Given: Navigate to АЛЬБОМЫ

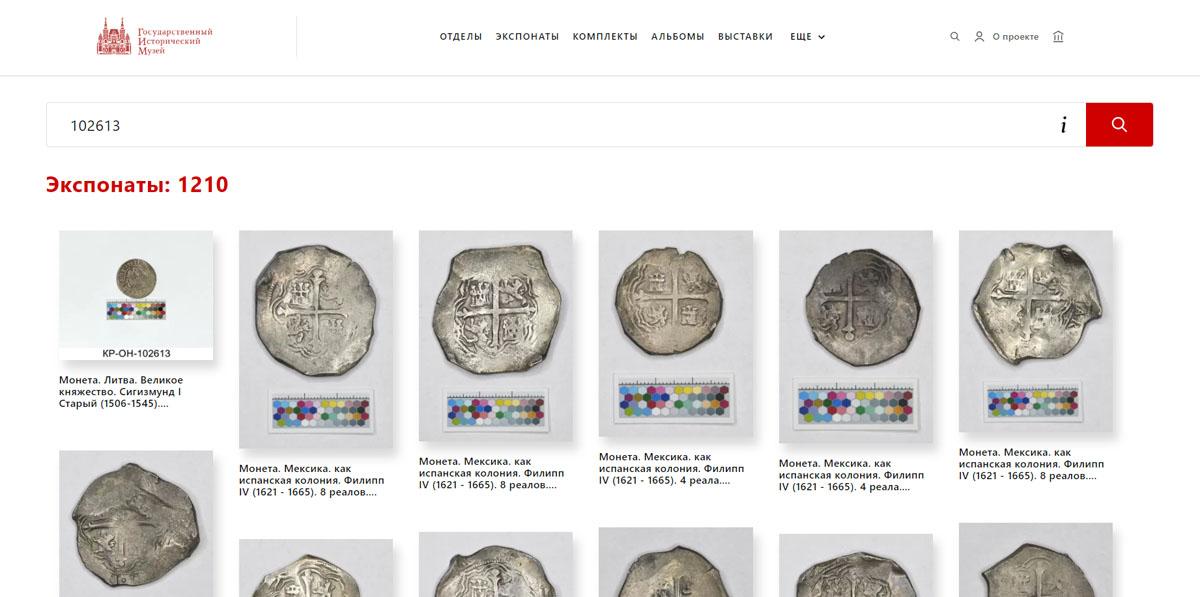Looking at the screenshot, I should [x=678, y=37].
